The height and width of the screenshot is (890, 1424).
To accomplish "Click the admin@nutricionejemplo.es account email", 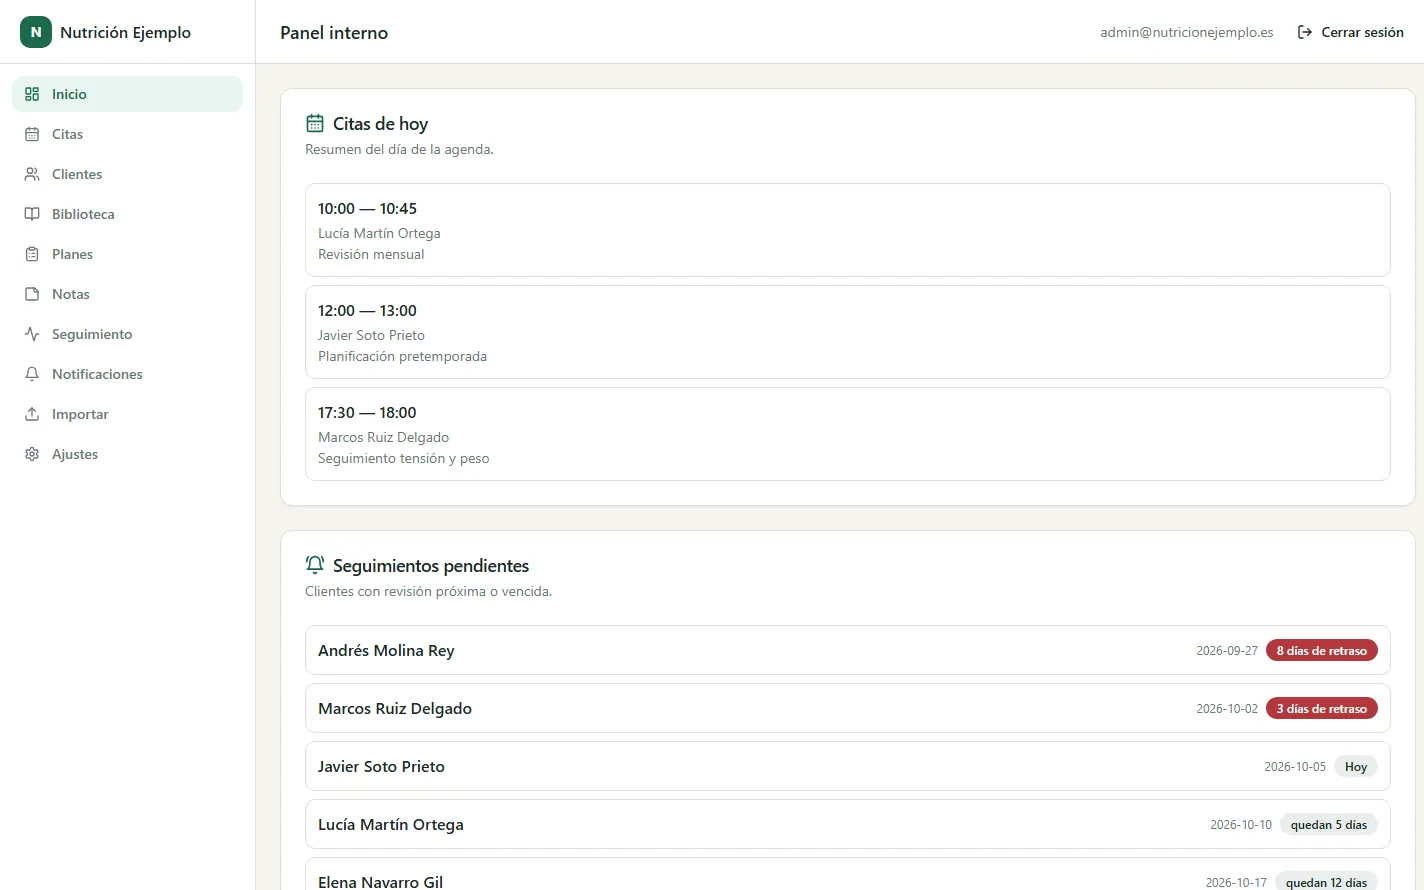I will (x=1187, y=32).
